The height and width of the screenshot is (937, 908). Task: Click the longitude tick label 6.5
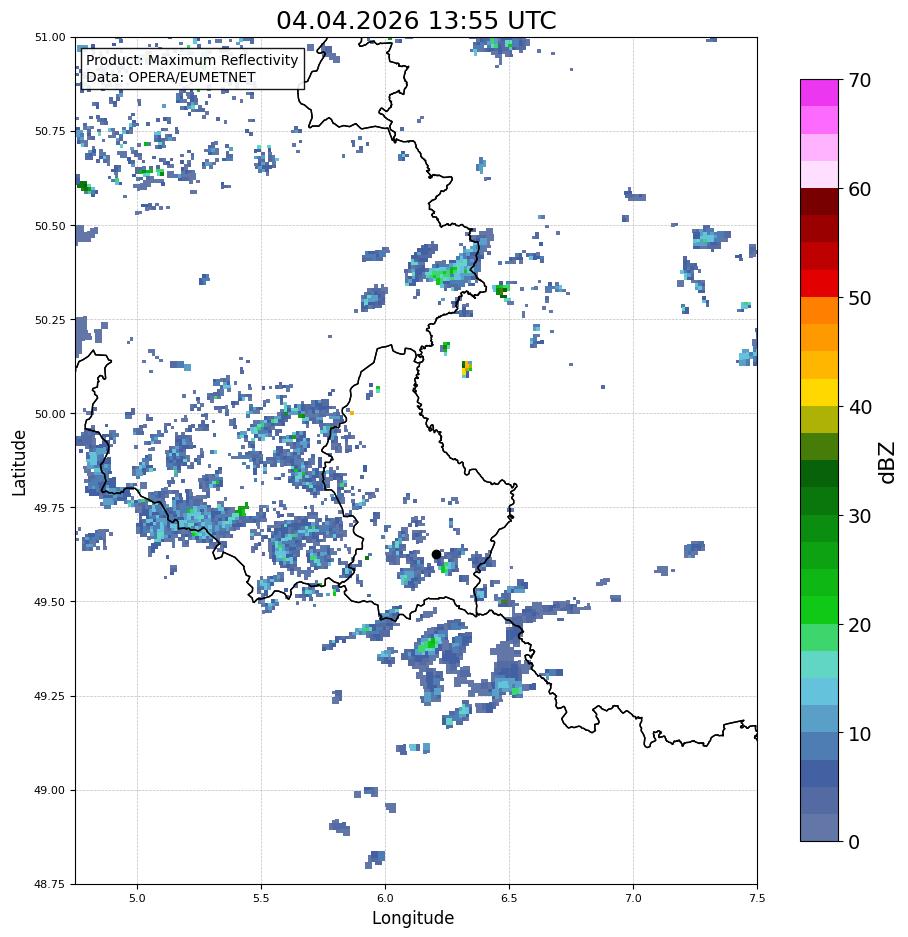point(509,898)
